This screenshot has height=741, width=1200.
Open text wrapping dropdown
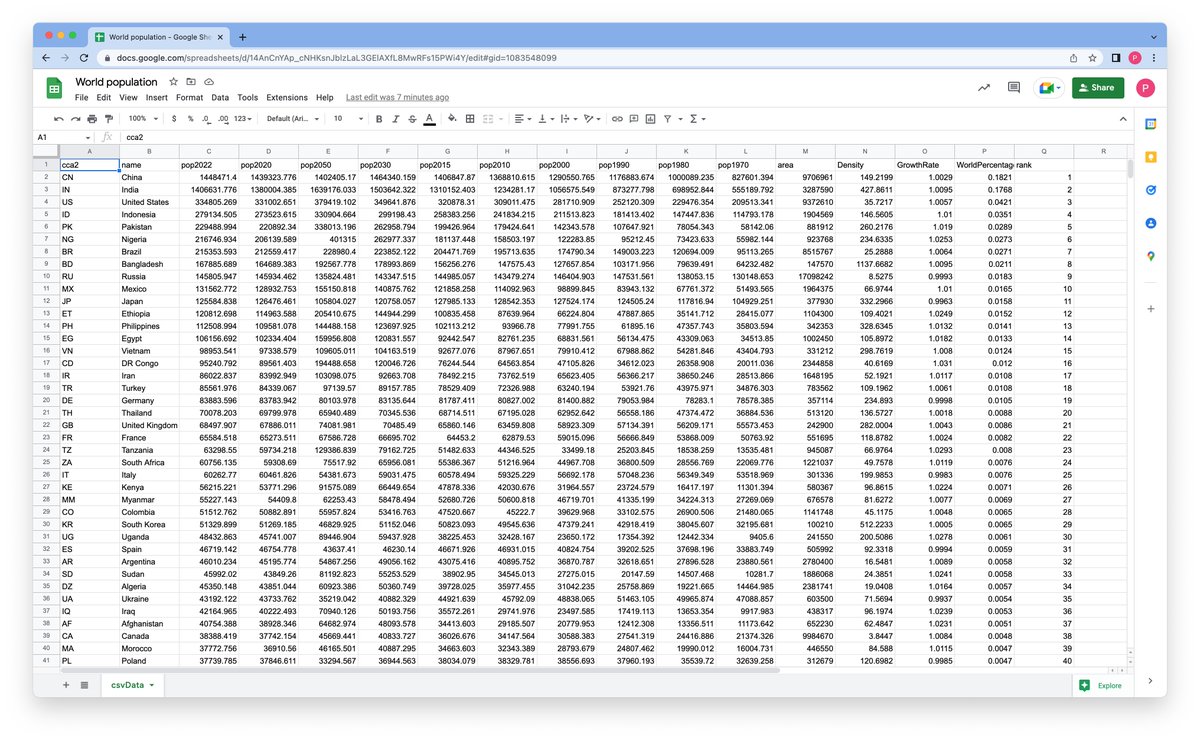click(569, 118)
